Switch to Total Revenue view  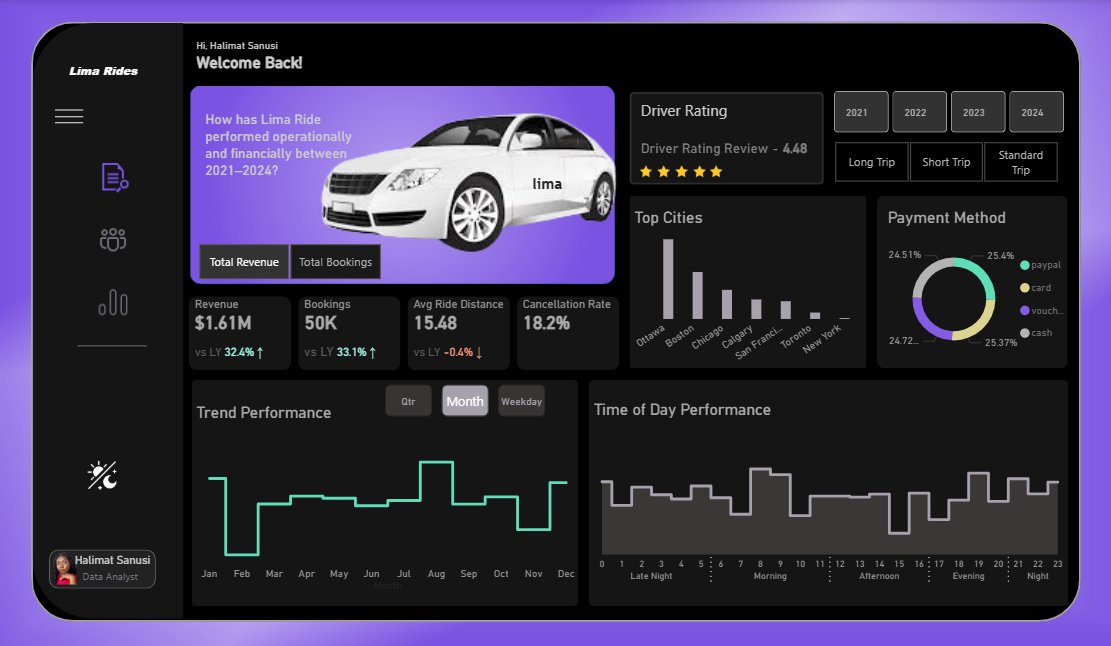coord(244,262)
